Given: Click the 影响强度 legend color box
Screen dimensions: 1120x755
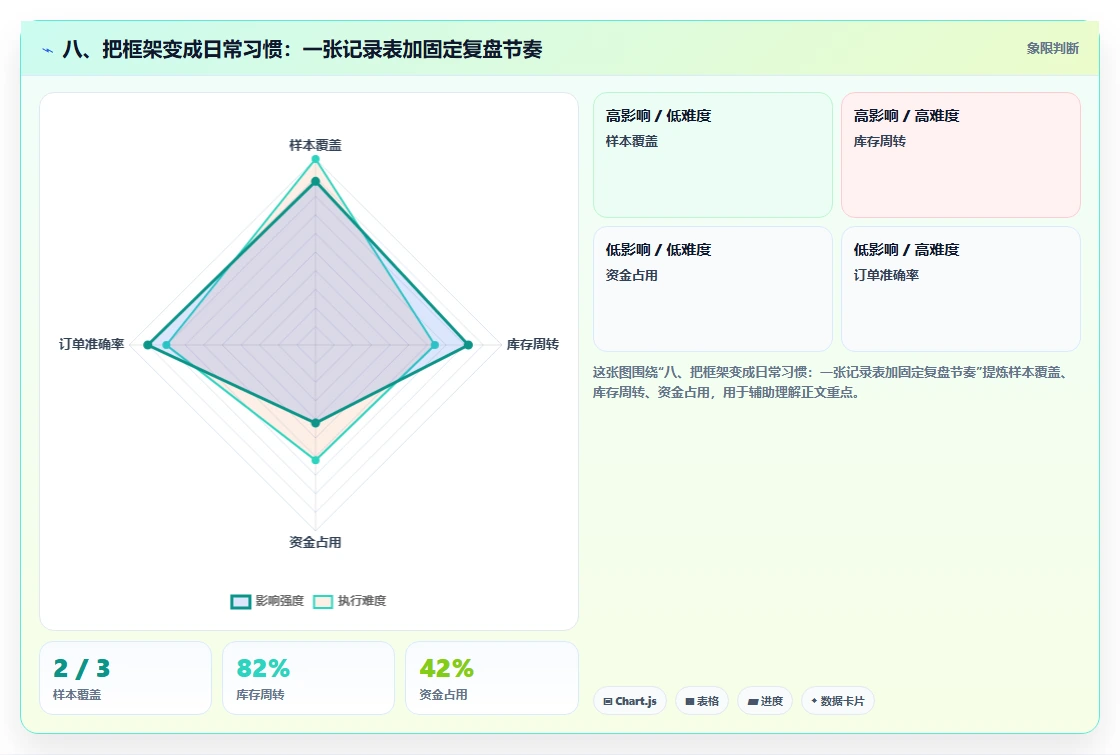Looking at the screenshot, I should [241, 601].
